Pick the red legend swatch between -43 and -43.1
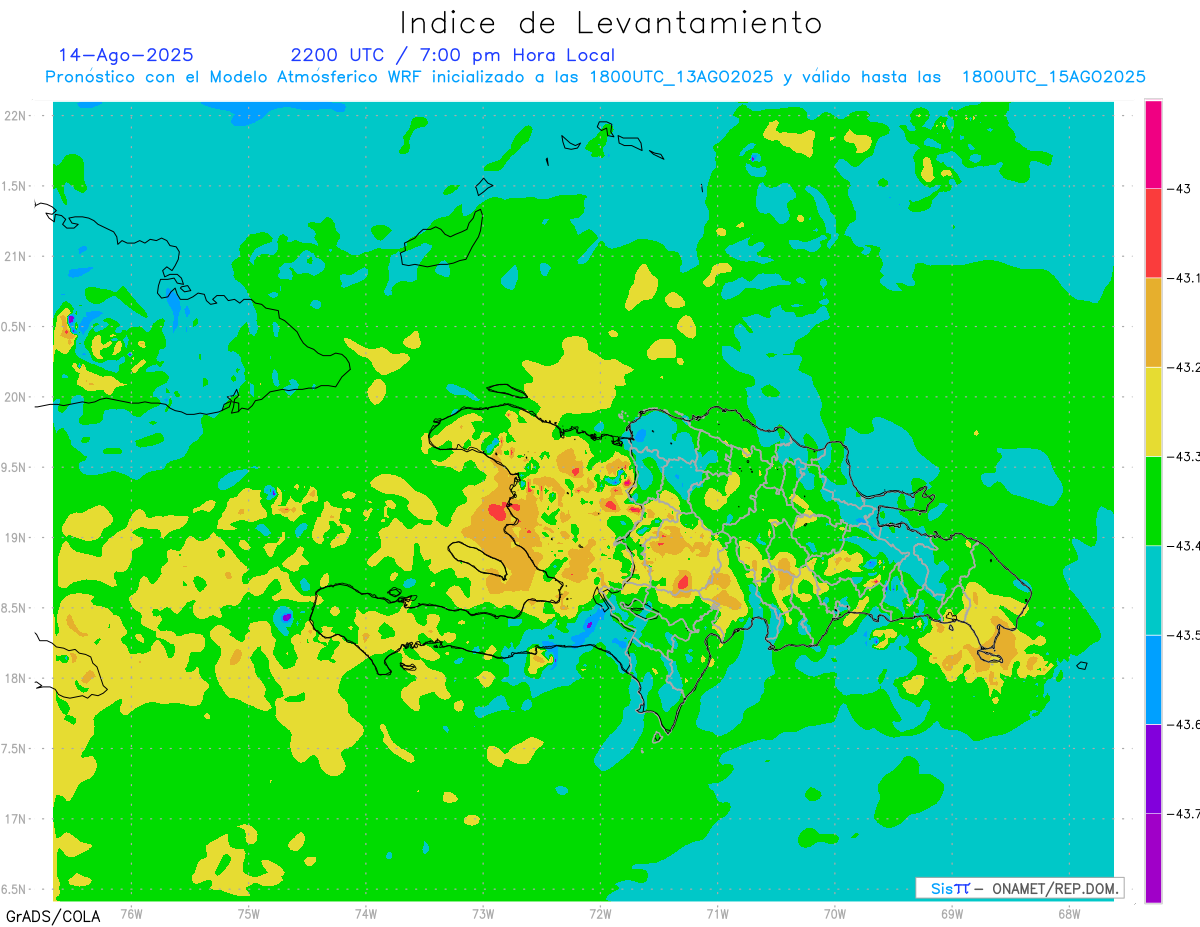This screenshot has height=927, width=1200. [1153, 233]
